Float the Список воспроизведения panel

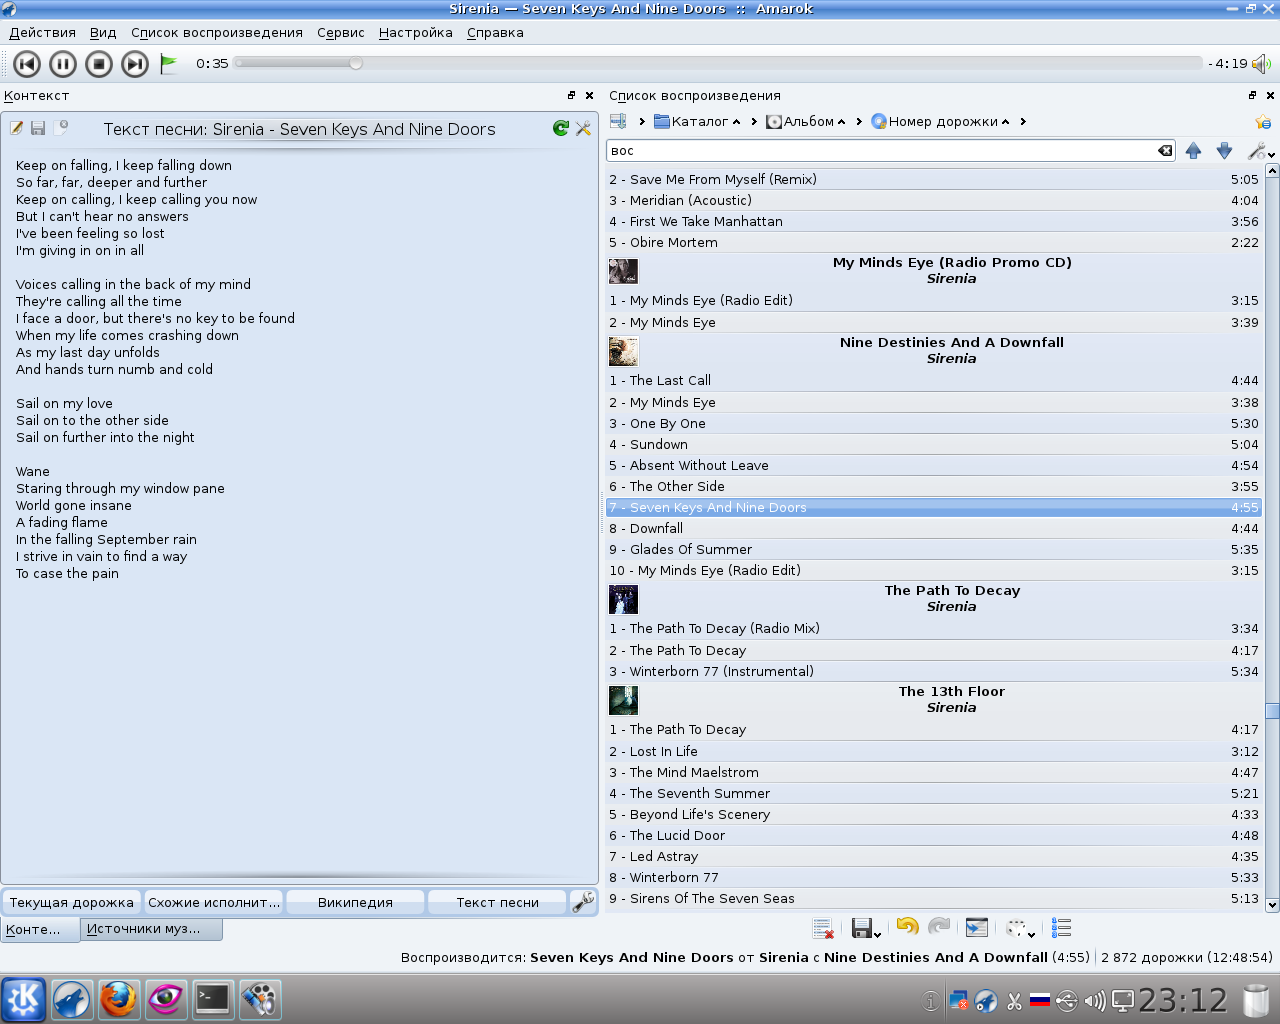pos(1252,96)
